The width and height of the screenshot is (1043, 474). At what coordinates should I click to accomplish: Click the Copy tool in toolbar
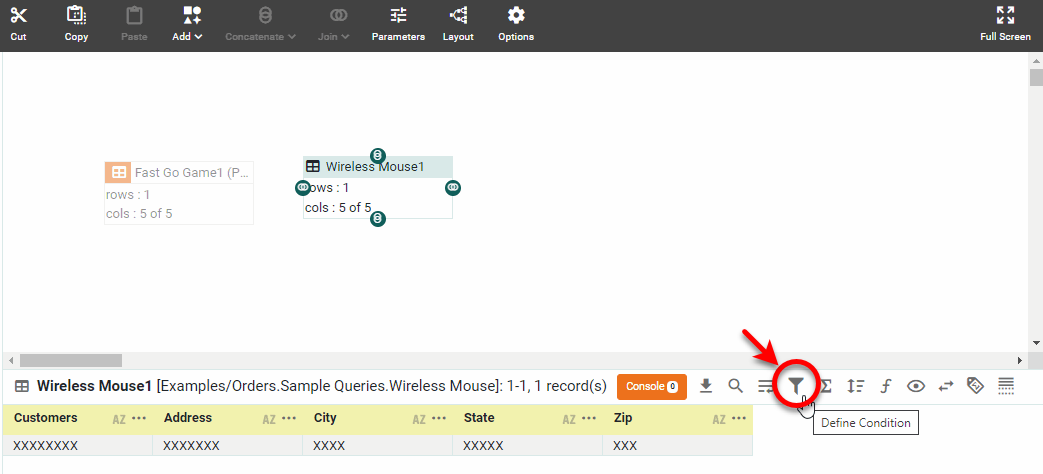(76, 22)
